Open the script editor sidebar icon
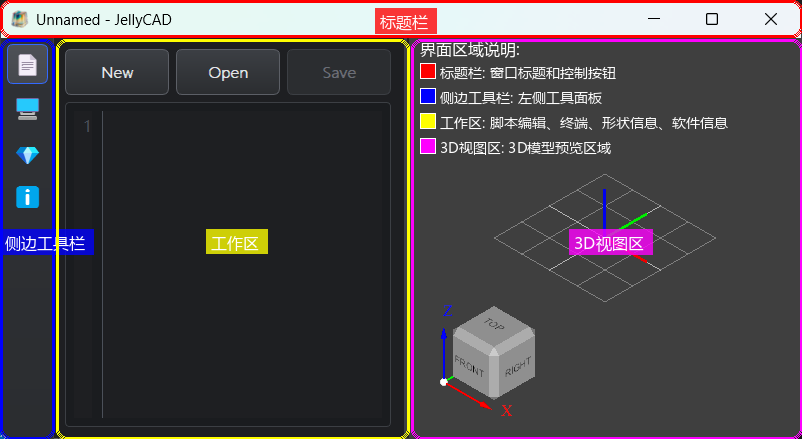Screen dimensions: 802x439 27,65
